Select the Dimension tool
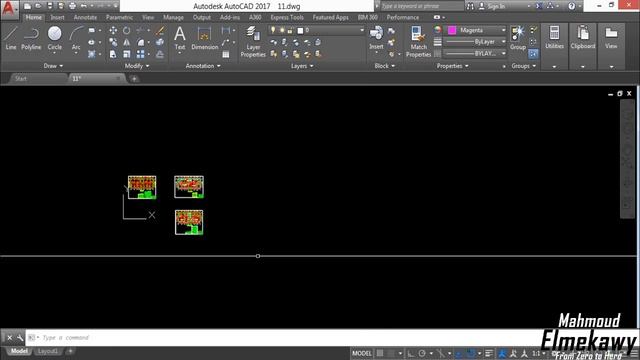 click(x=204, y=38)
